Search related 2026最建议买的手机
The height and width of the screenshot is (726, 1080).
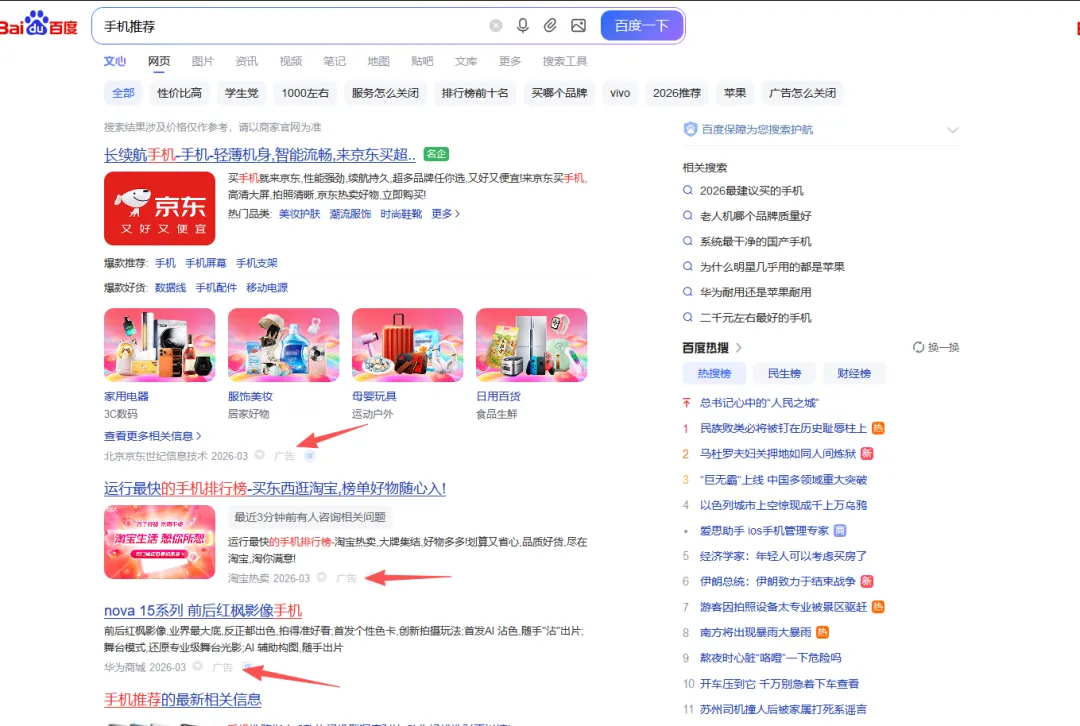coord(751,191)
